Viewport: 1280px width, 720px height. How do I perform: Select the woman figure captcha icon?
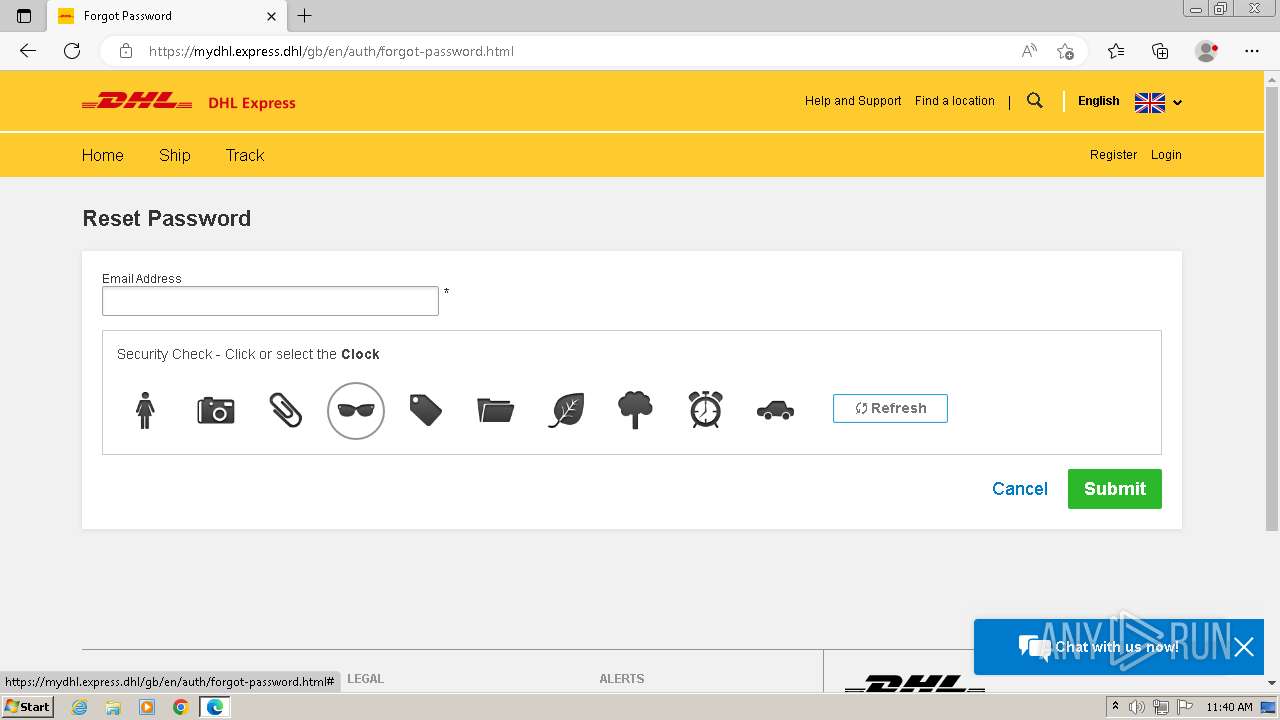(x=145, y=410)
